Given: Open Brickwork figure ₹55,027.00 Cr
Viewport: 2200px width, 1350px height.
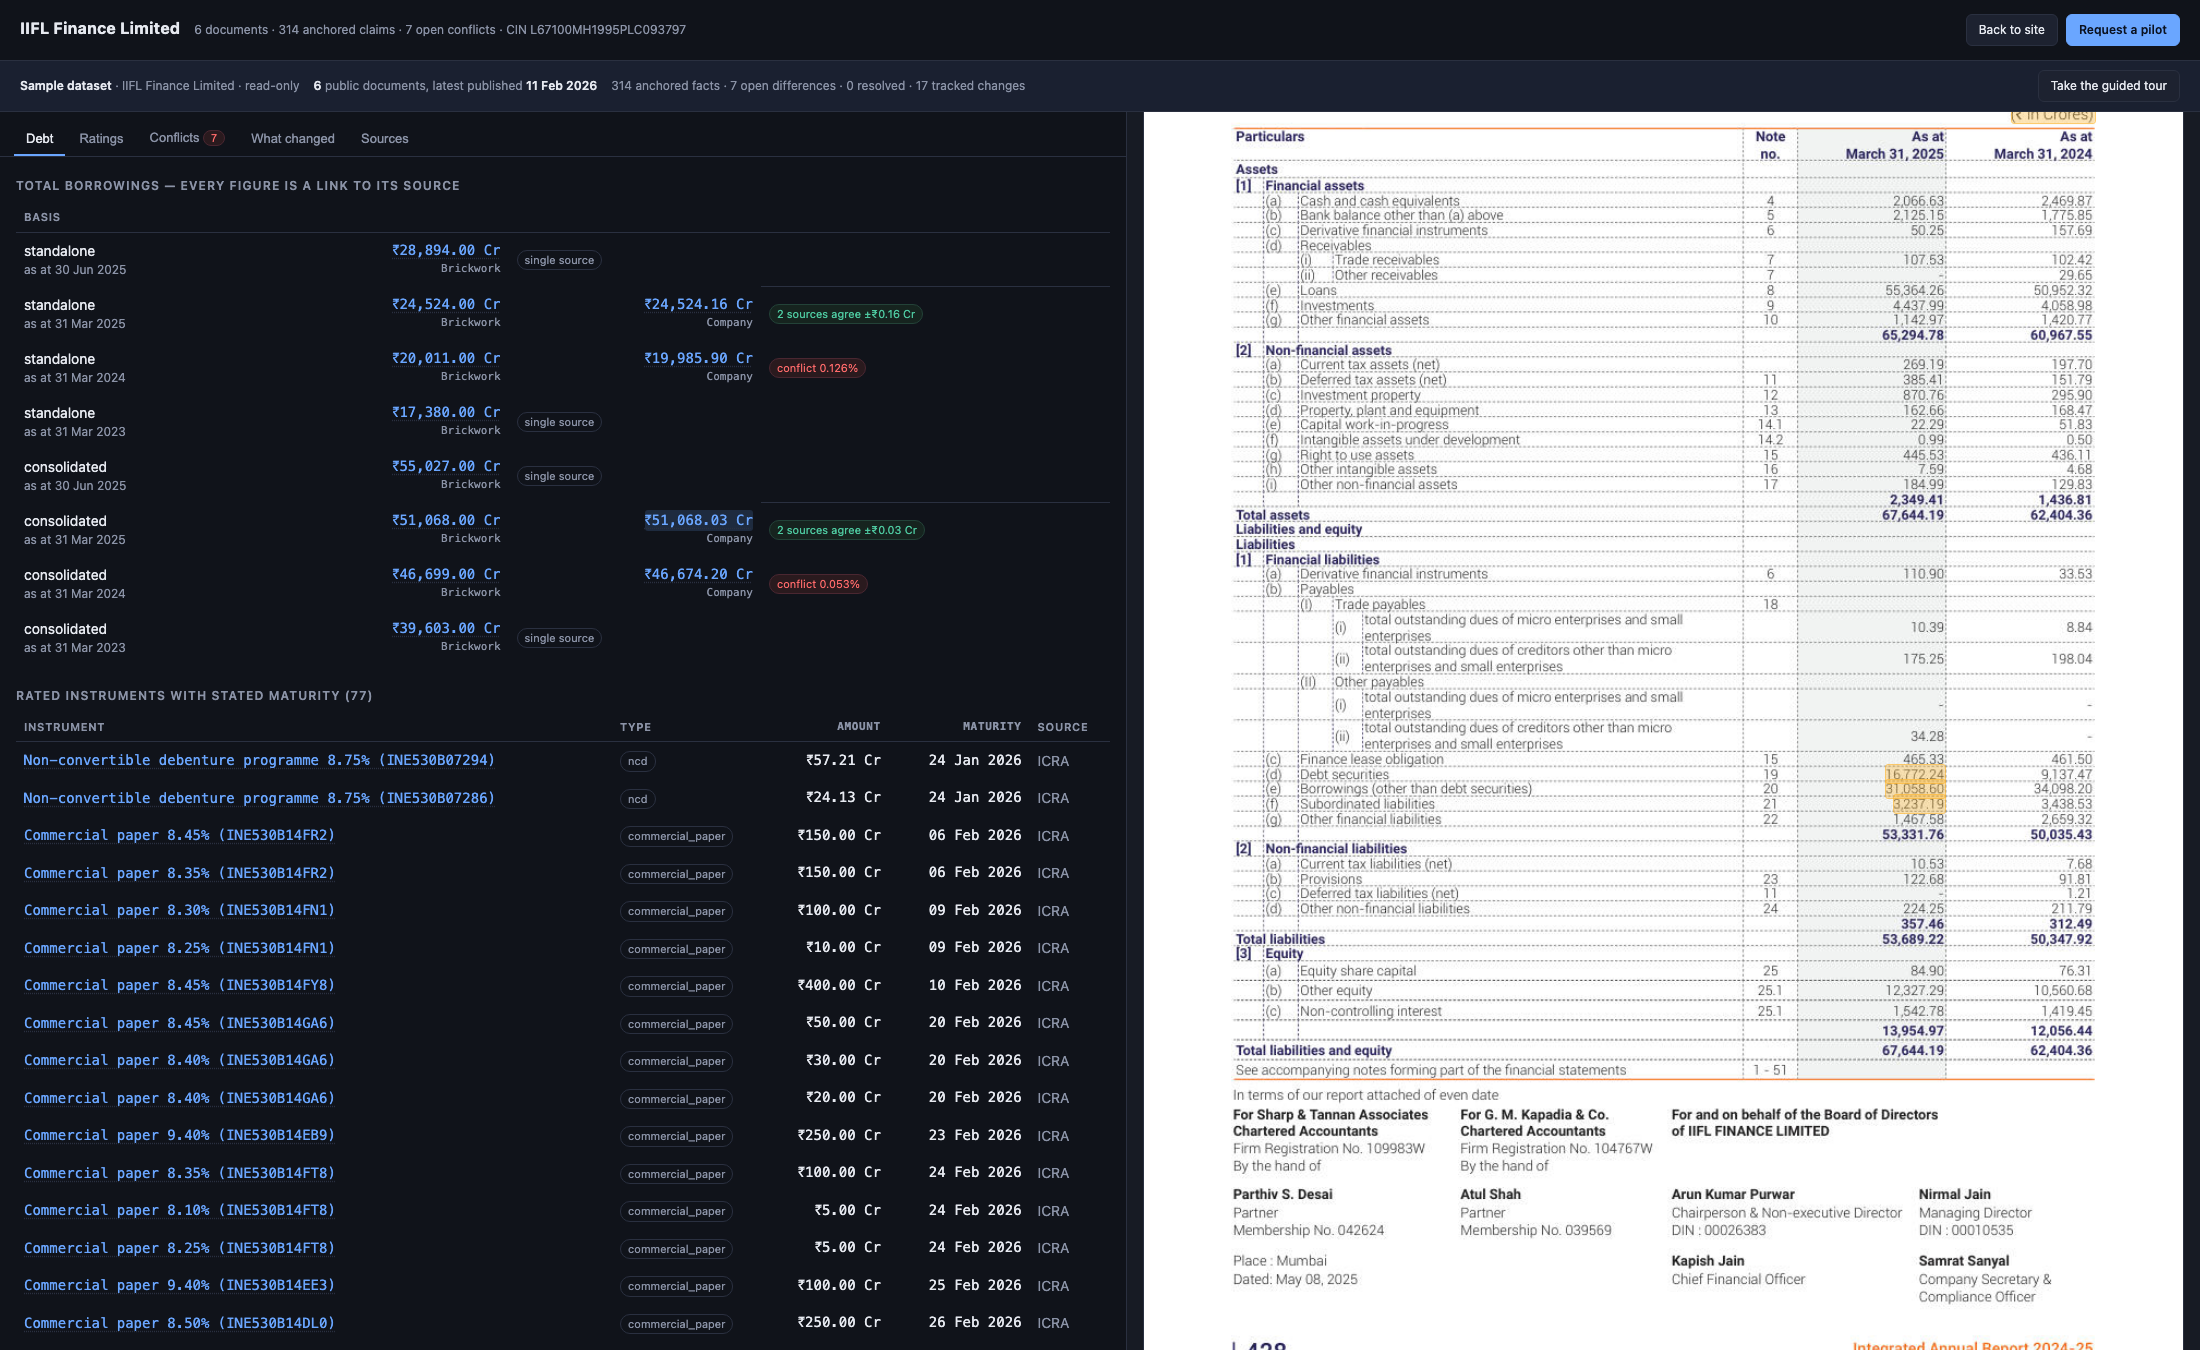Looking at the screenshot, I should [446, 467].
